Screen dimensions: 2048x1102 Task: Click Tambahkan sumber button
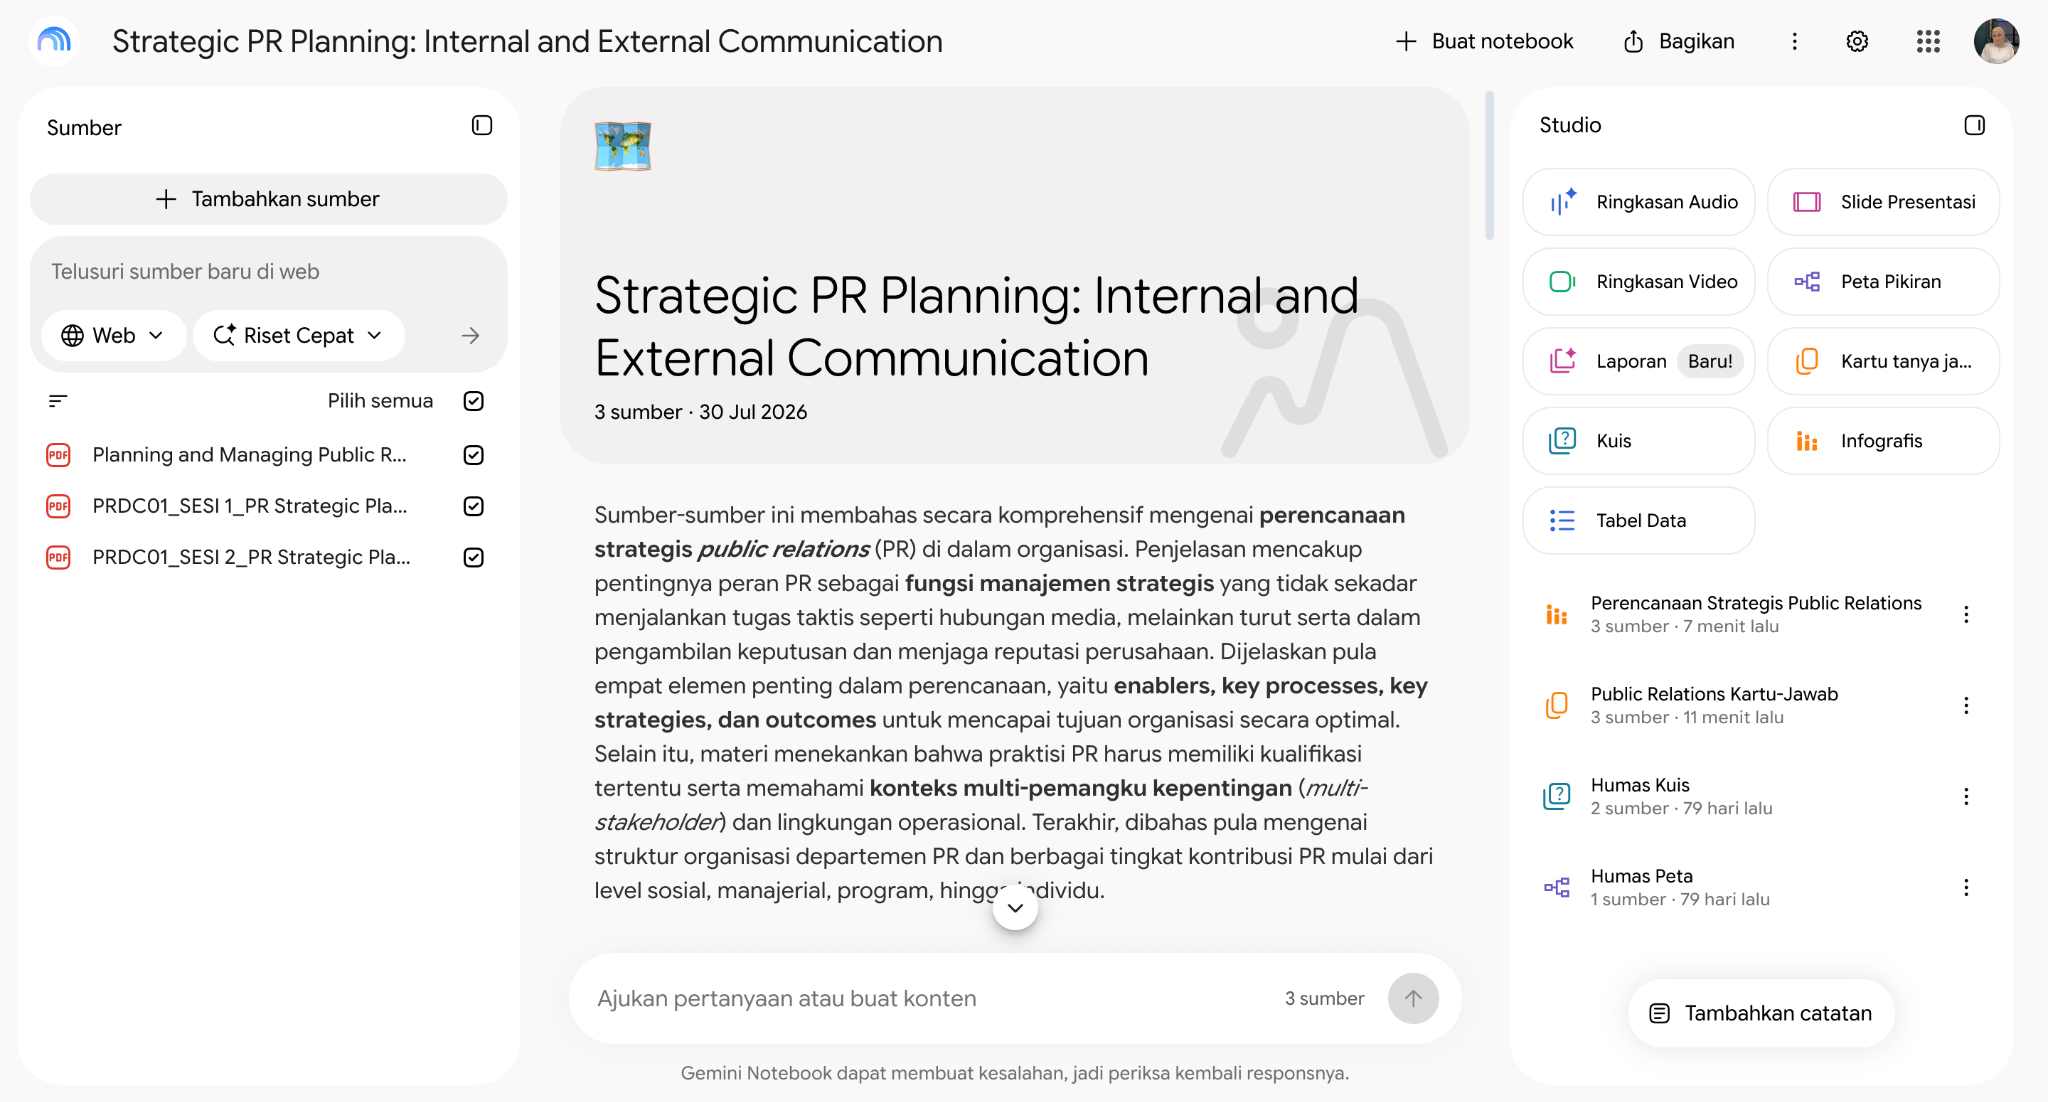(x=268, y=199)
